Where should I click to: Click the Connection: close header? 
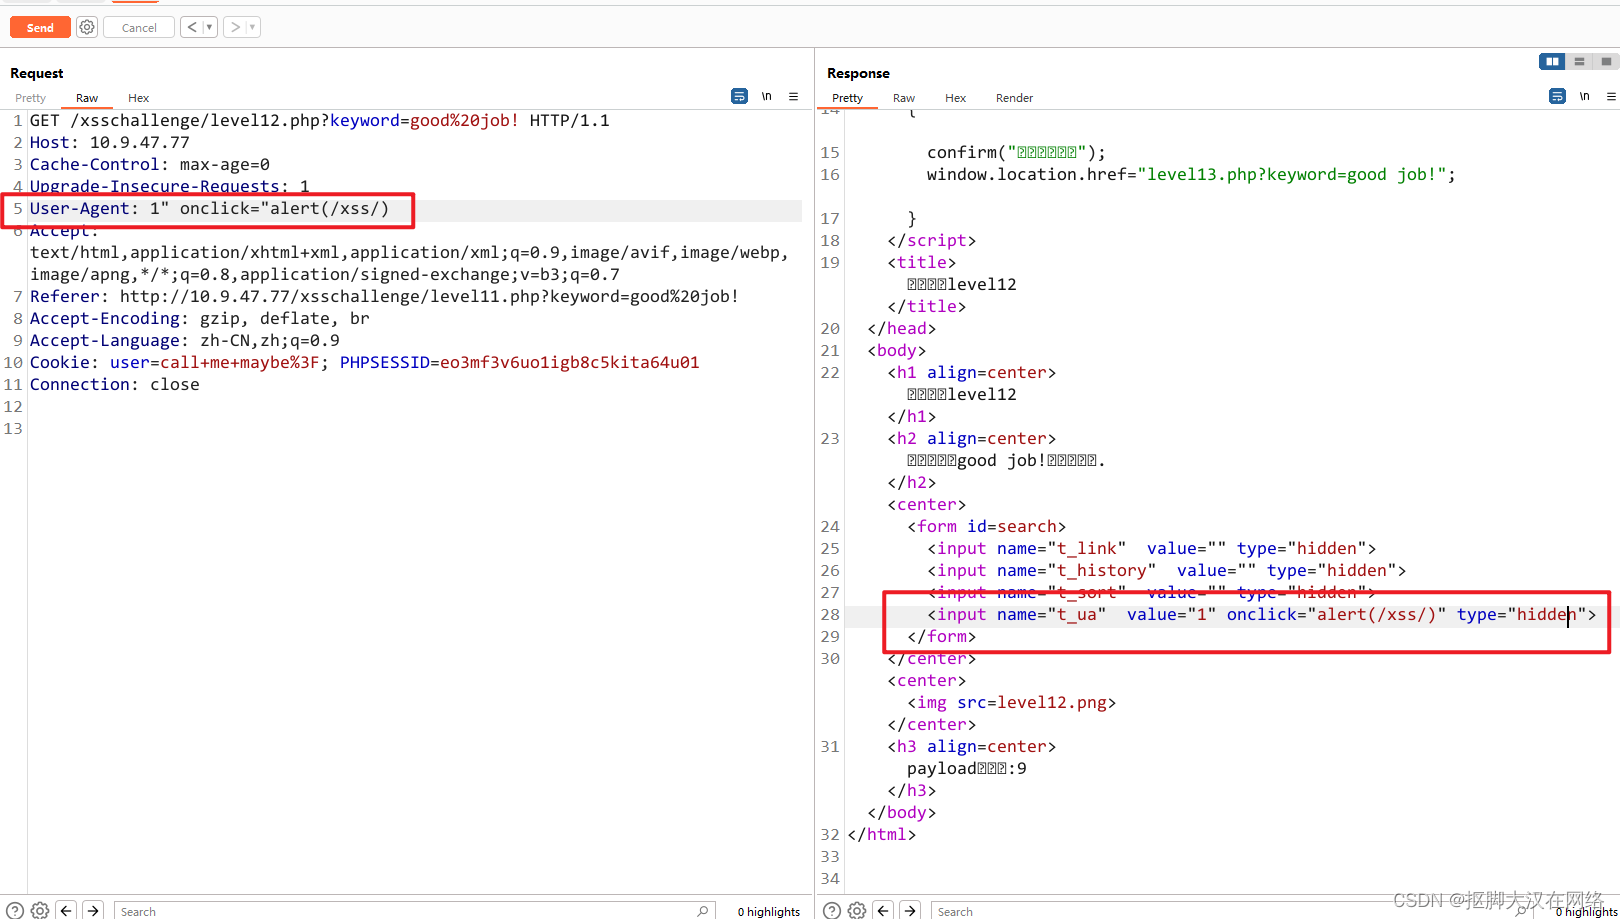(115, 384)
